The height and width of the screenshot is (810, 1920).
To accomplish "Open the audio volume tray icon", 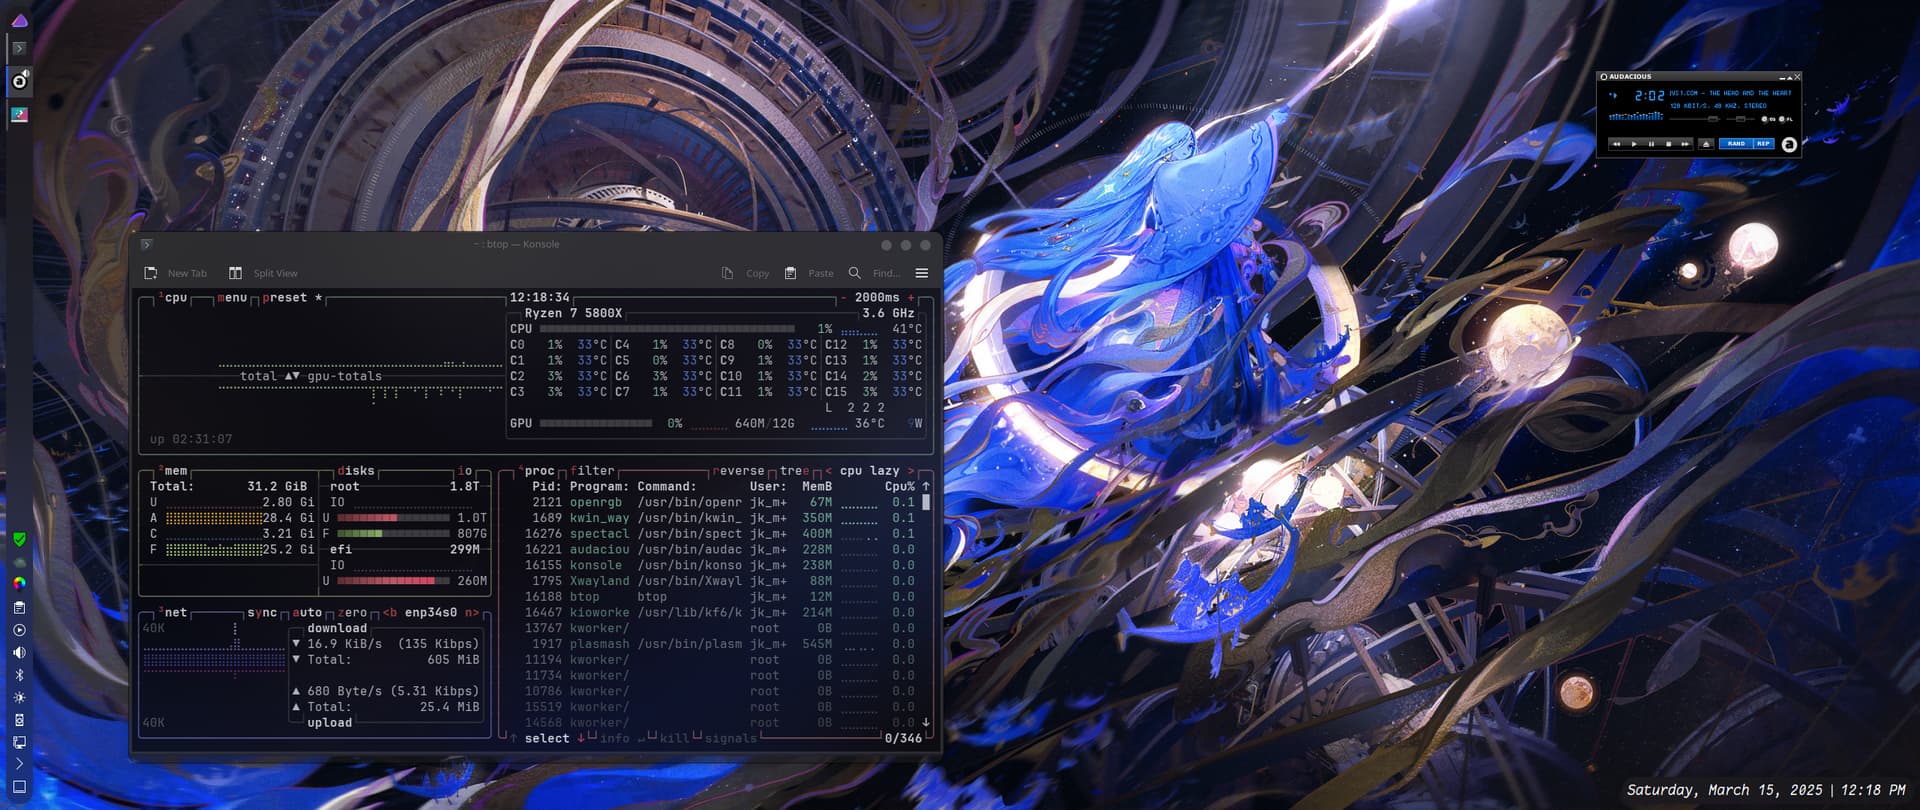I will [x=19, y=652].
